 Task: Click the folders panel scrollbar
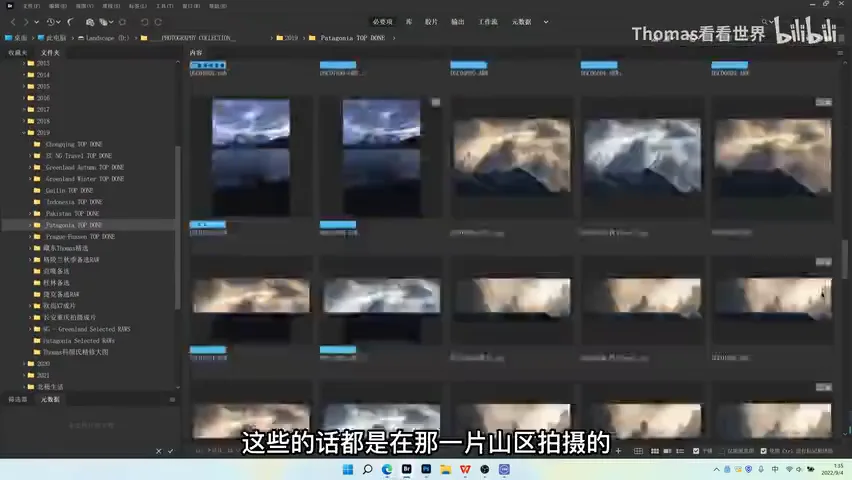coord(178,228)
